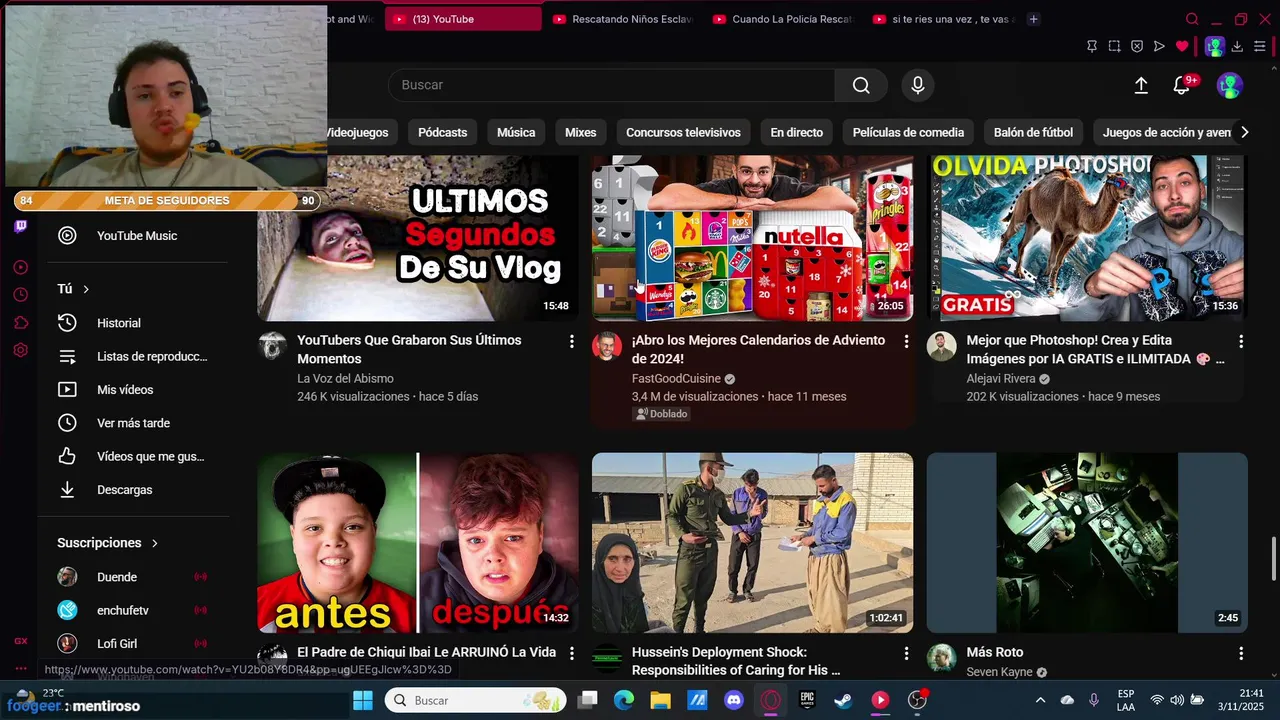
Task: Click the snapshot capture icon
Action: [x=1114, y=46]
